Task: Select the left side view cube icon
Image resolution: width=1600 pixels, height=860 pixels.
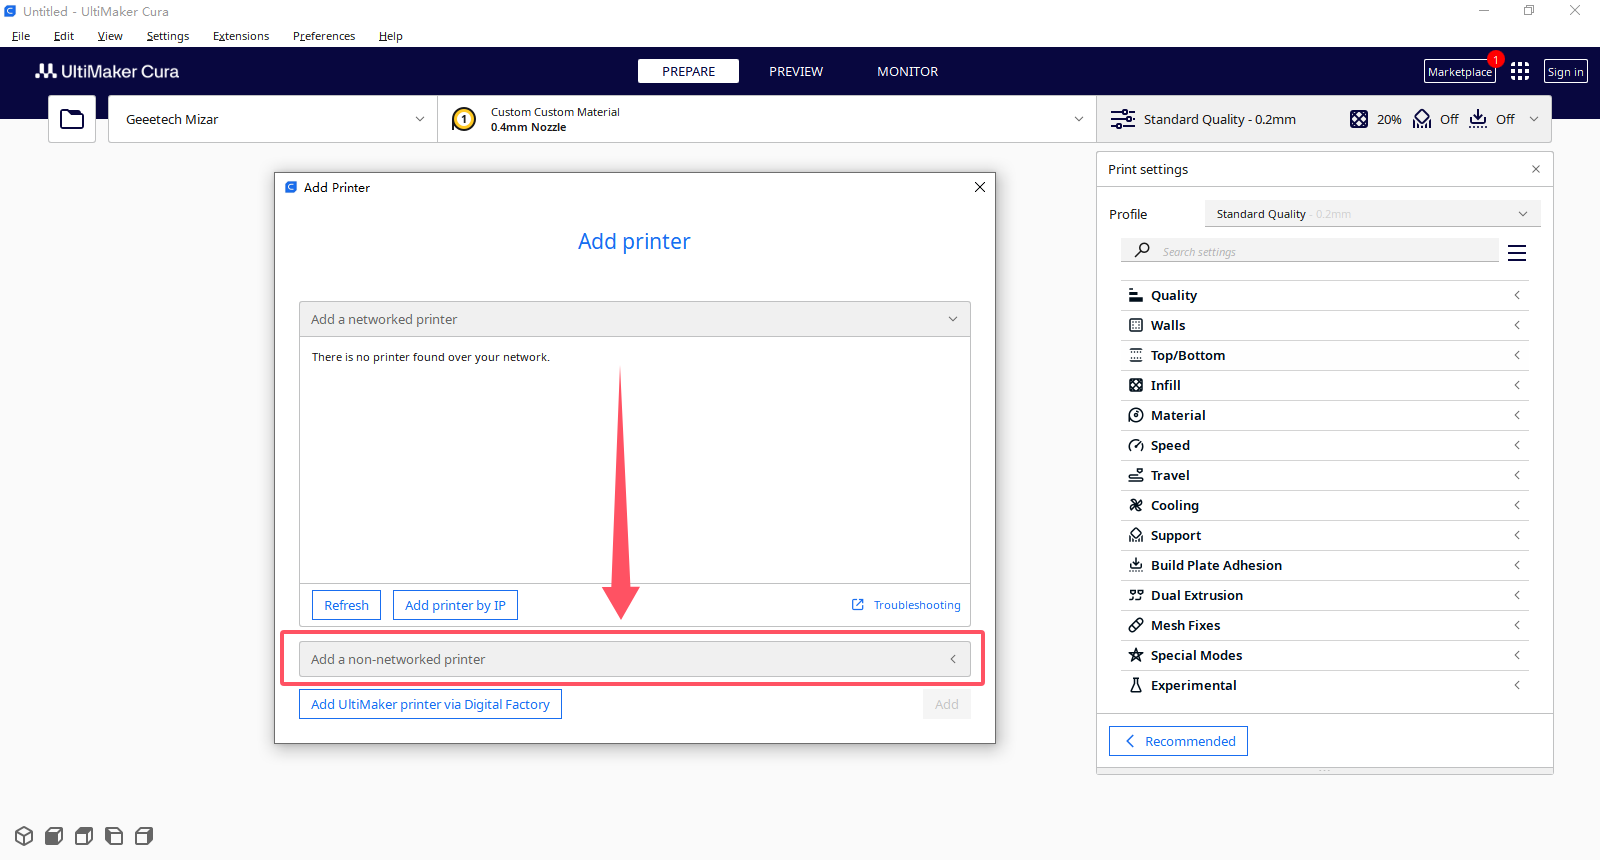Action: (114, 836)
